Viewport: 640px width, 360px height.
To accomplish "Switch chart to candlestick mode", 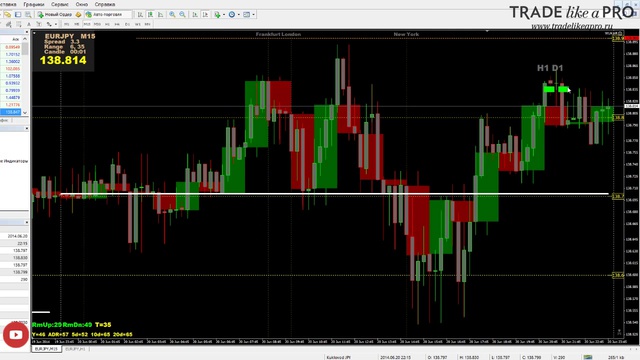I will pyautogui.click(x=151, y=14).
